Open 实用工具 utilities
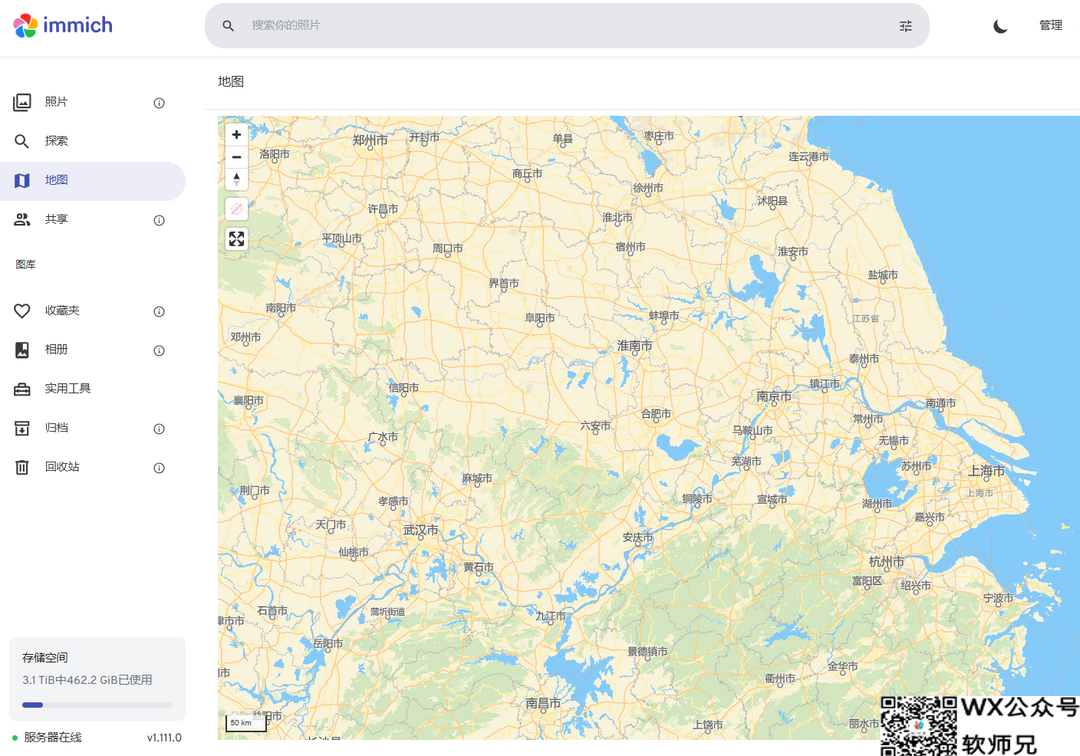The width and height of the screenshot is (1080, 756). (68, 388)
